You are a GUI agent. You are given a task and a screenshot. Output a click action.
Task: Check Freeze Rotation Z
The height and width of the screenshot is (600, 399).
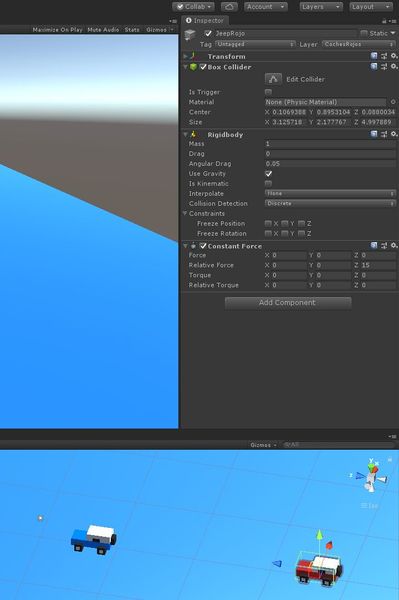click(x=301, y=233)
